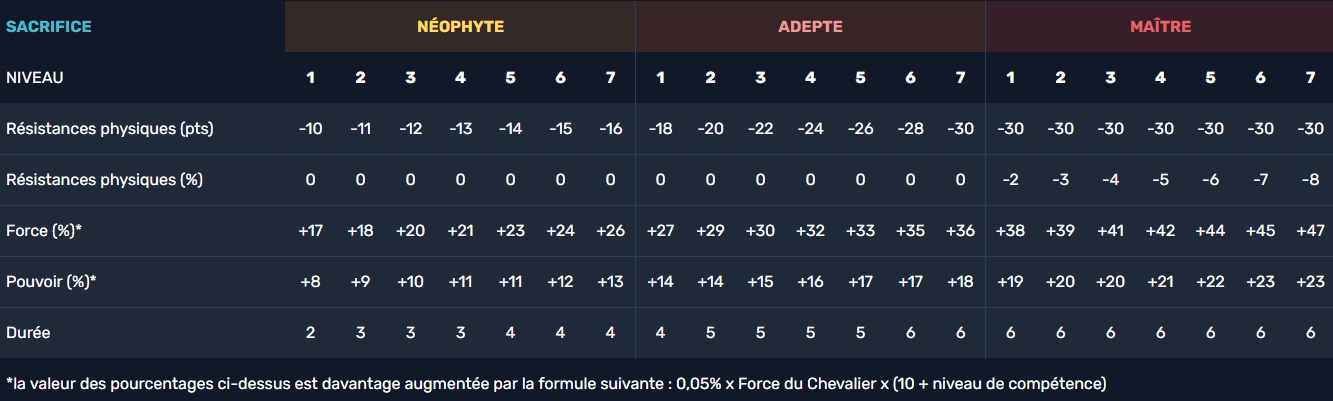Click the +8 Pouvoir value
Screen dimensions: 1333x401
310,282
